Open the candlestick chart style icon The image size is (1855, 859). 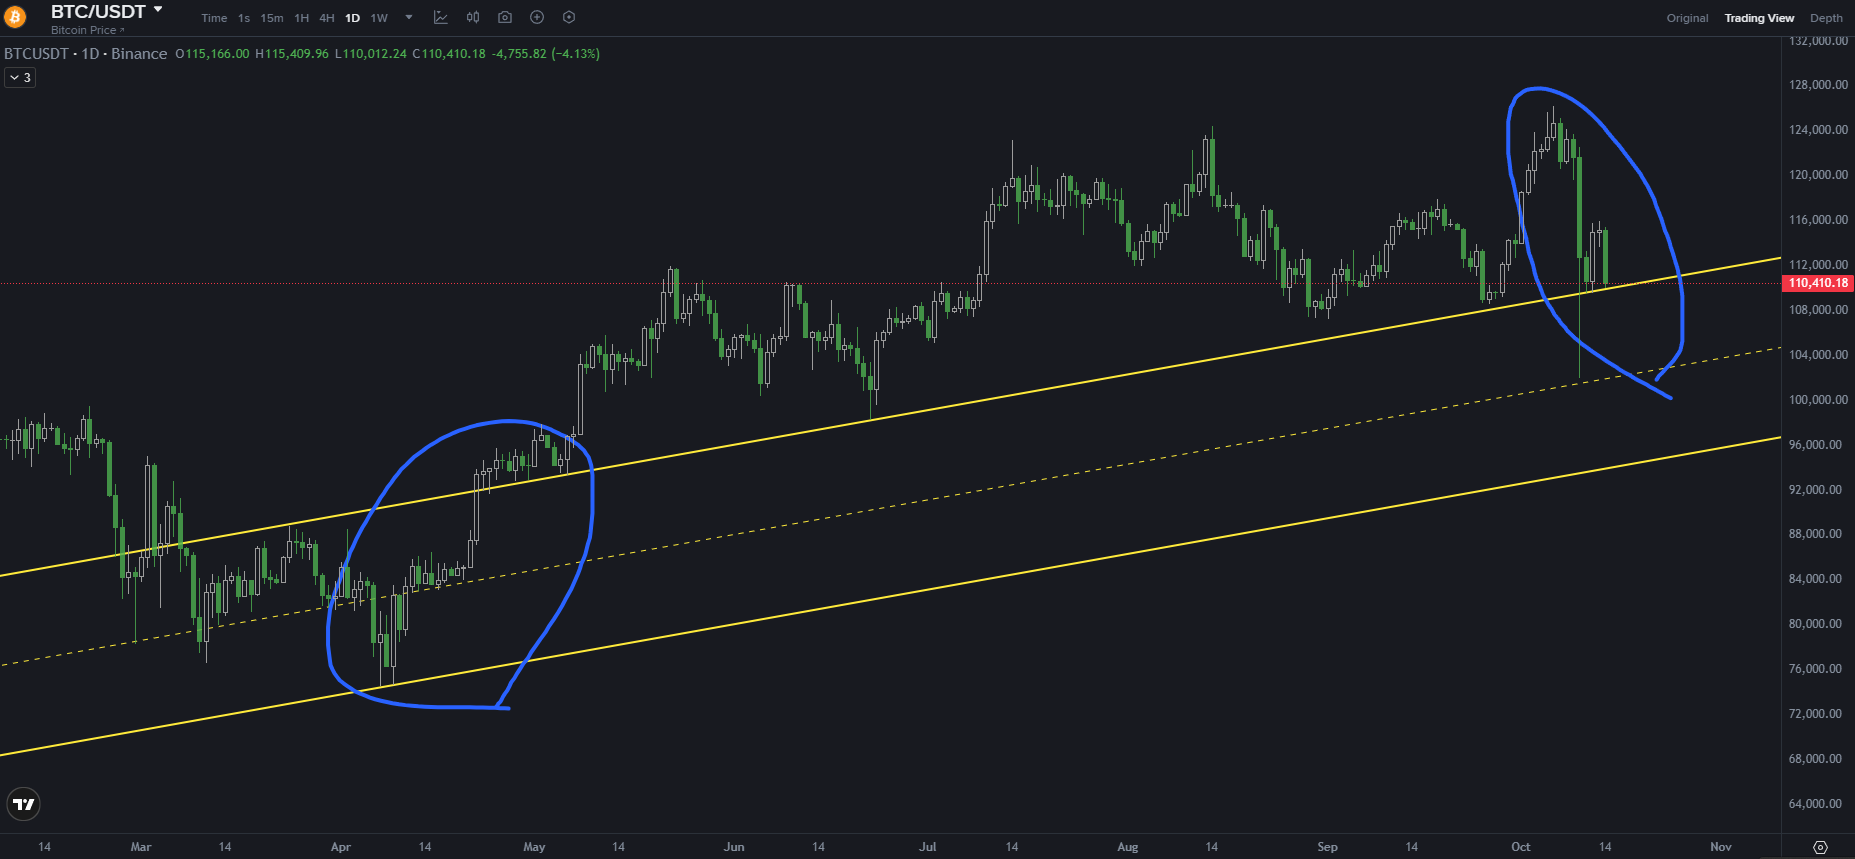473,18
